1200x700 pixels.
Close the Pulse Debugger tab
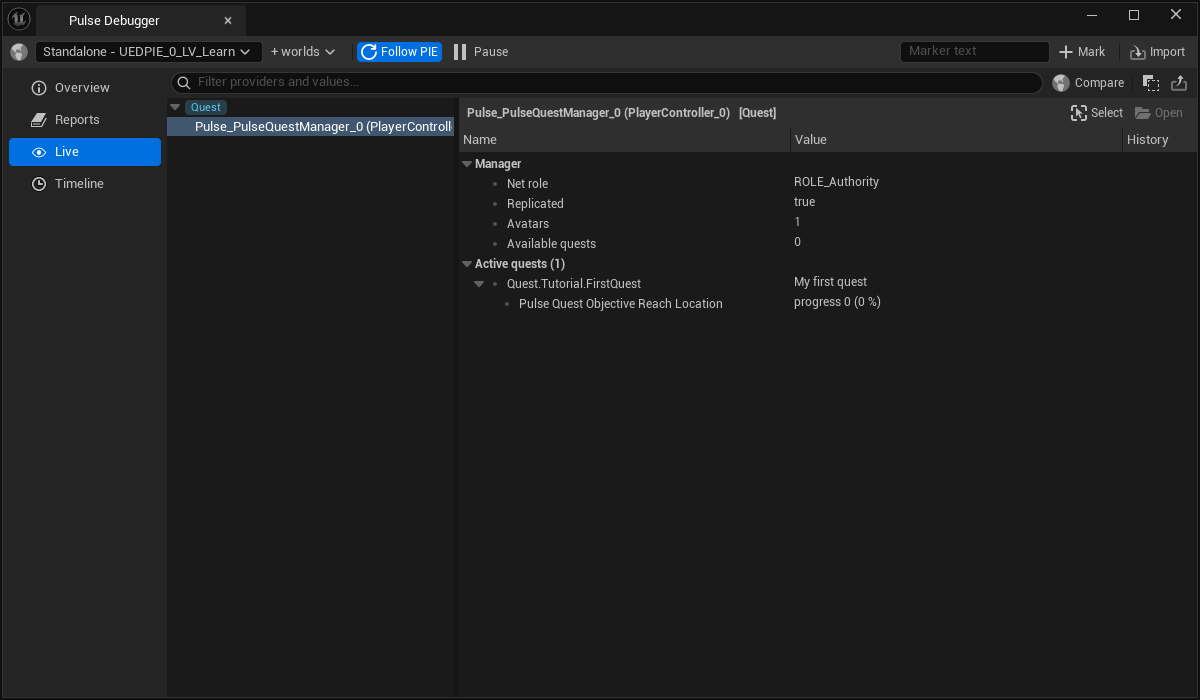228,21
